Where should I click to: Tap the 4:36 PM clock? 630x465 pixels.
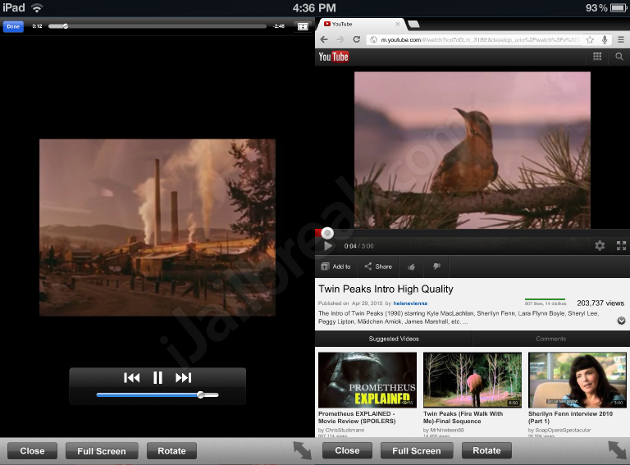(314, 8)
